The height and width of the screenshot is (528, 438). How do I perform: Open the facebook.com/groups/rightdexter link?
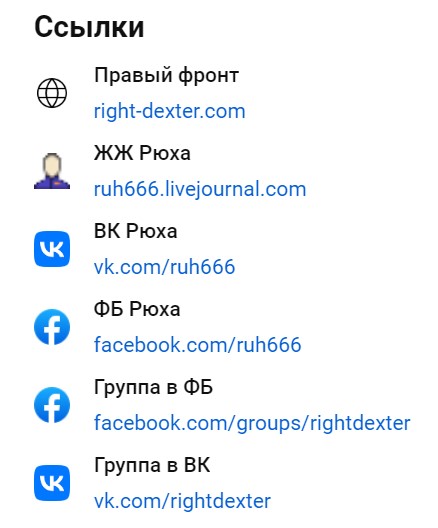[x=252, y=424]
